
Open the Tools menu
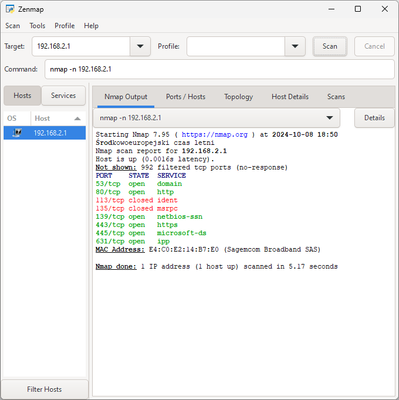[37, 26]
